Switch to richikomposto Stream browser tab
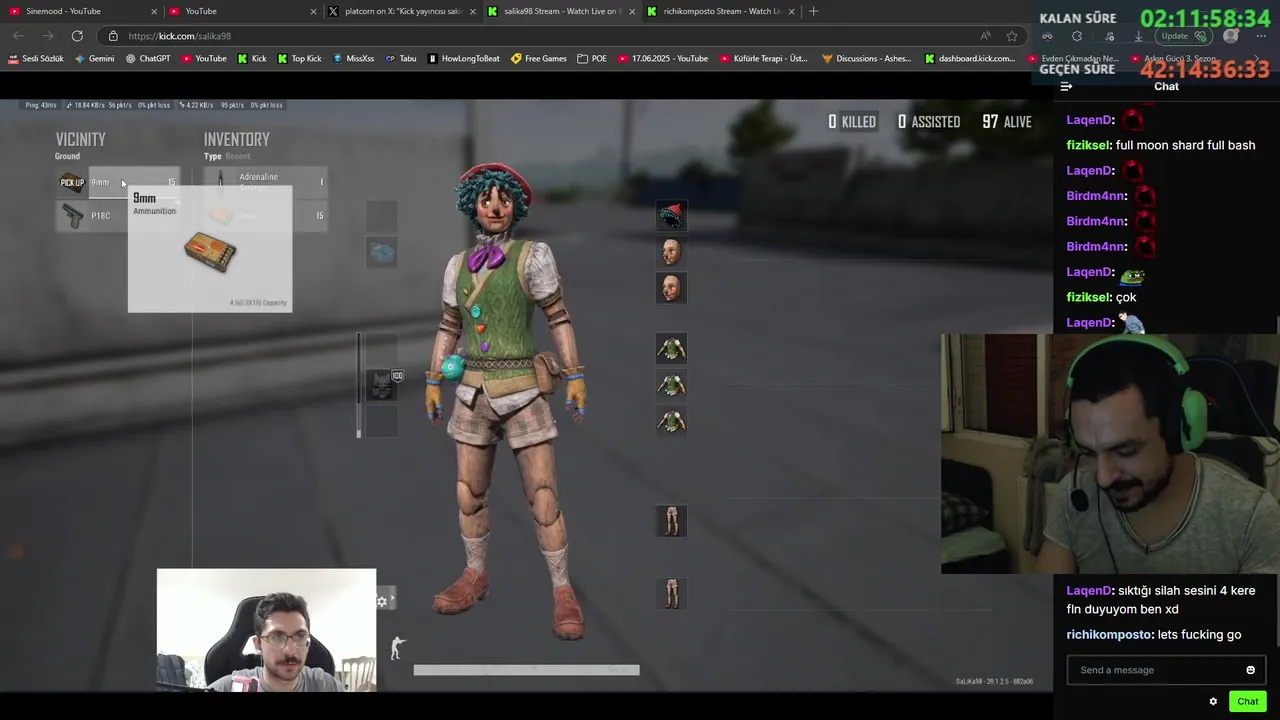 [x=721, y=11]
